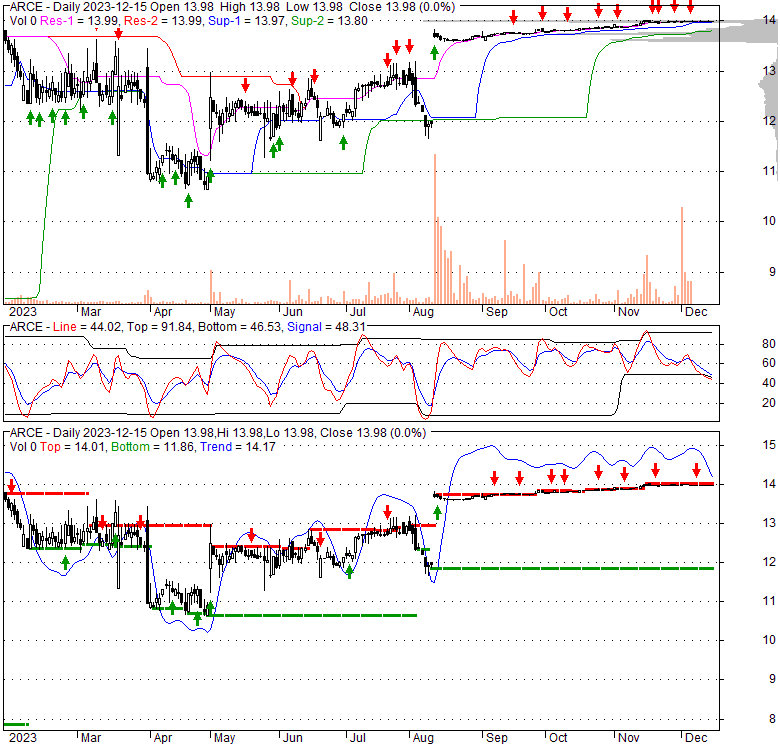Select the Res-2 = 13.99 legend label
Viewport: 780px width, 745px height.
(x=164, y=21)
